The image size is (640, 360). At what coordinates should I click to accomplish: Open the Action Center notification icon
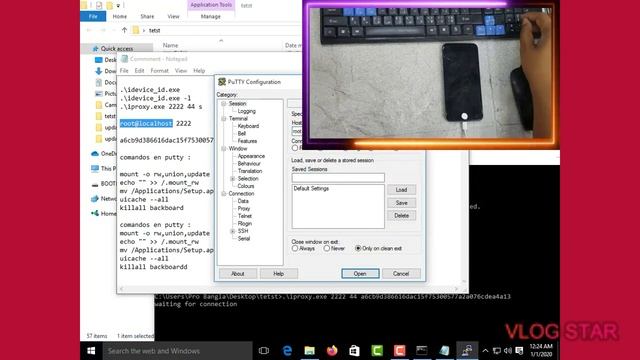[x=519, y=351]
